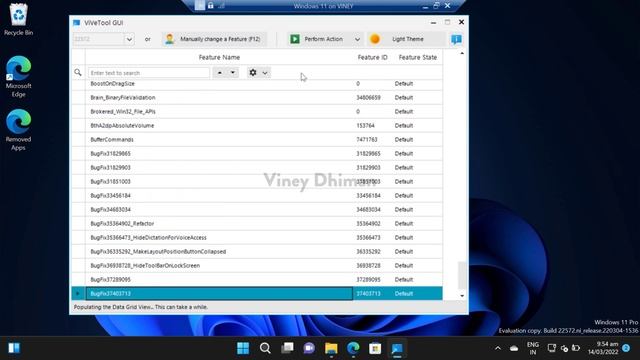
Task: Expand the Perform Action dropdown arrow
Action: point(357,40)
